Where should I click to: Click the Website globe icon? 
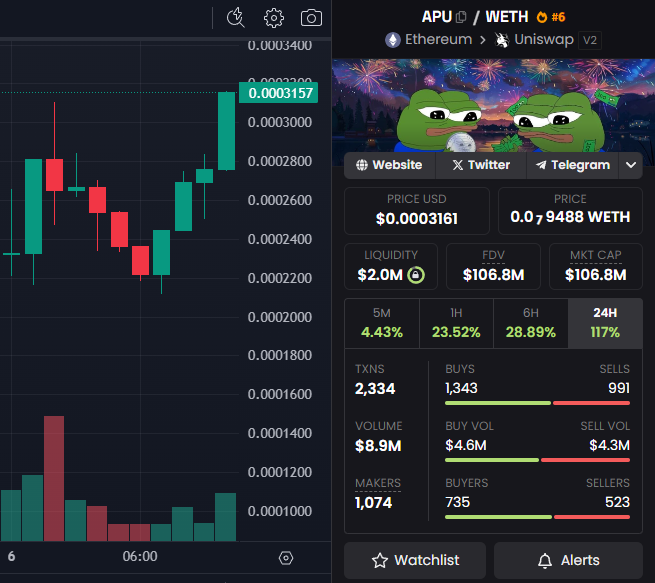coord(362,165)
